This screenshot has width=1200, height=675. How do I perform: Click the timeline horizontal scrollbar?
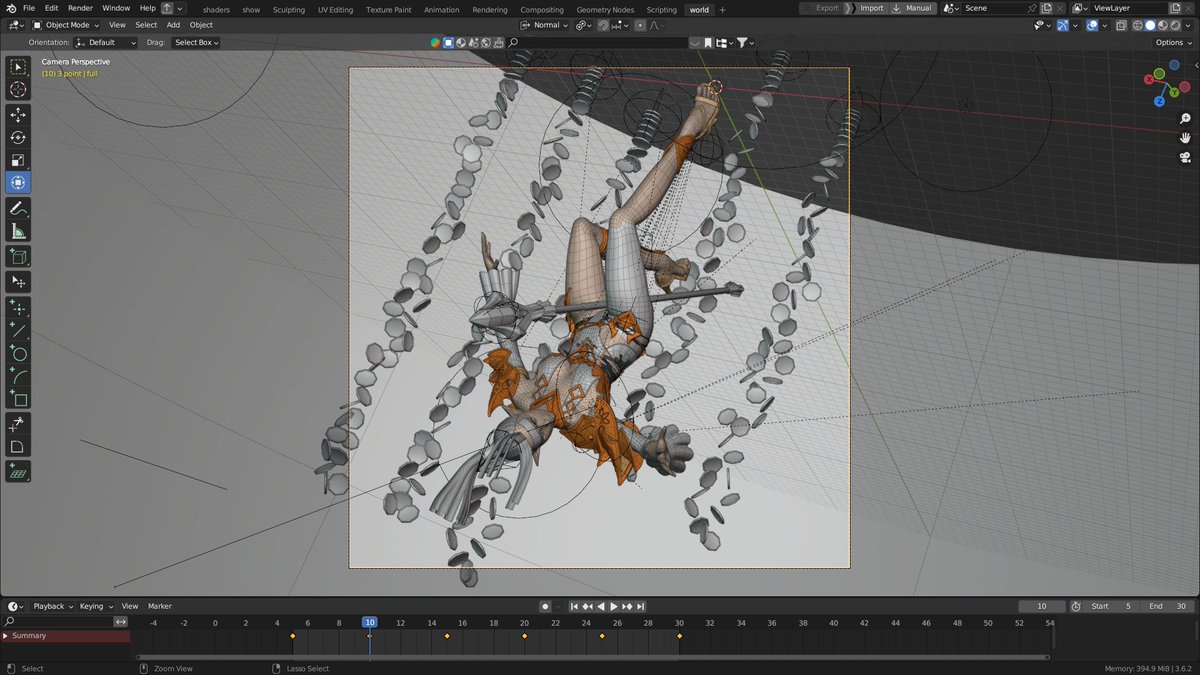[592, 657]
